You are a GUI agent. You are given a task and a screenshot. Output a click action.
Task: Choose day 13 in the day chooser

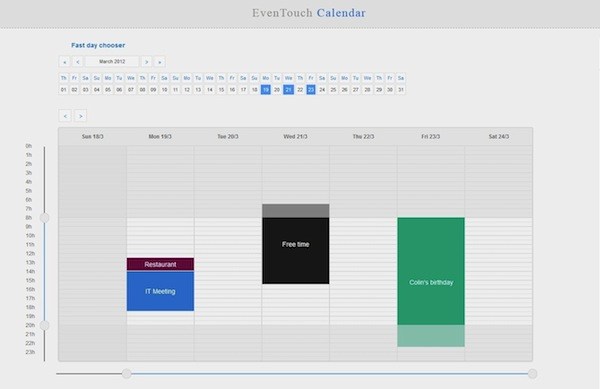(198, 90)
